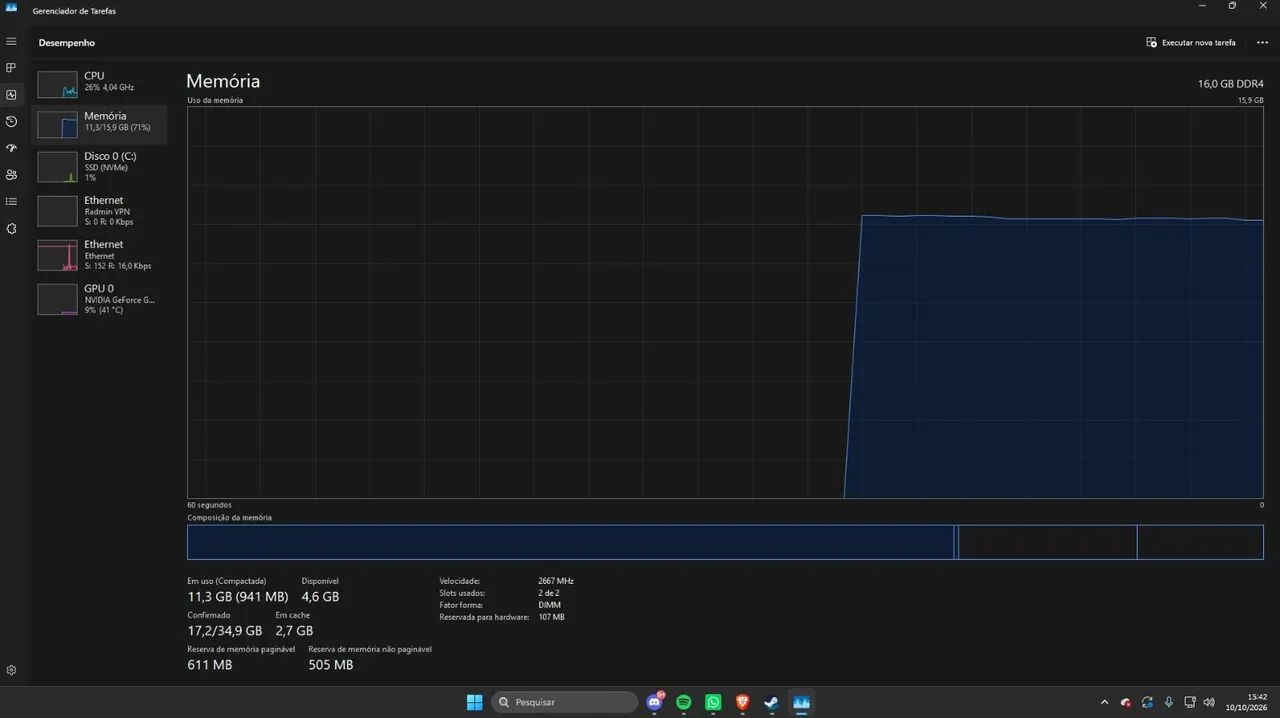Select the Ethernet Radmin VPN item

[x=99, y=211]
